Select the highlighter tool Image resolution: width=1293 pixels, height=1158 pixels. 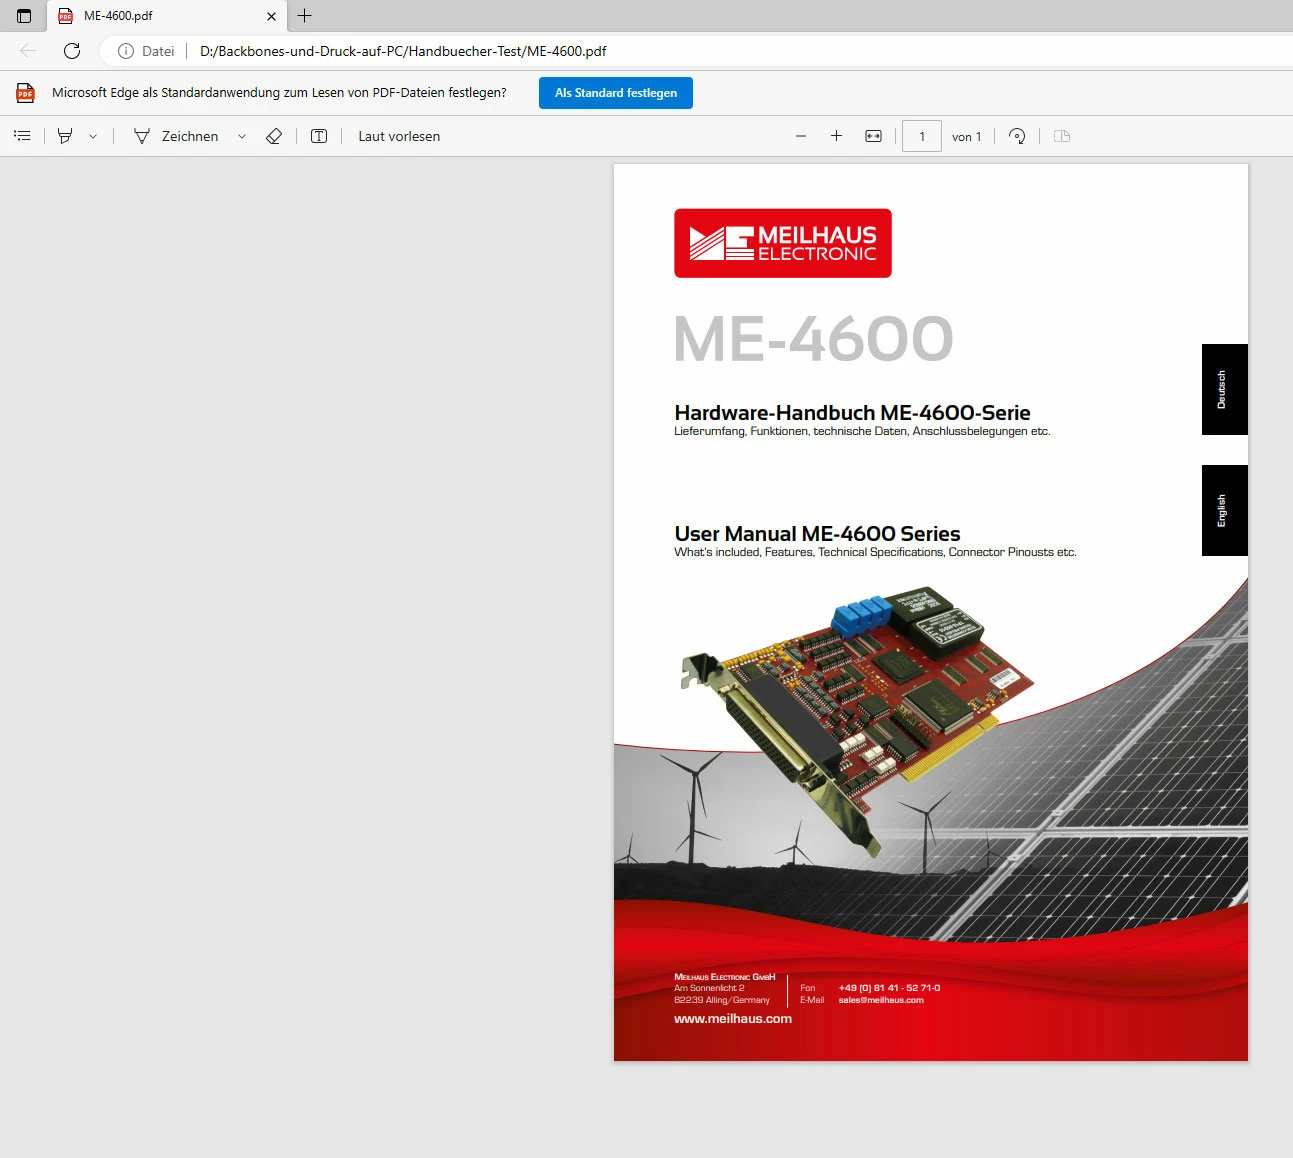pos(65,136)
